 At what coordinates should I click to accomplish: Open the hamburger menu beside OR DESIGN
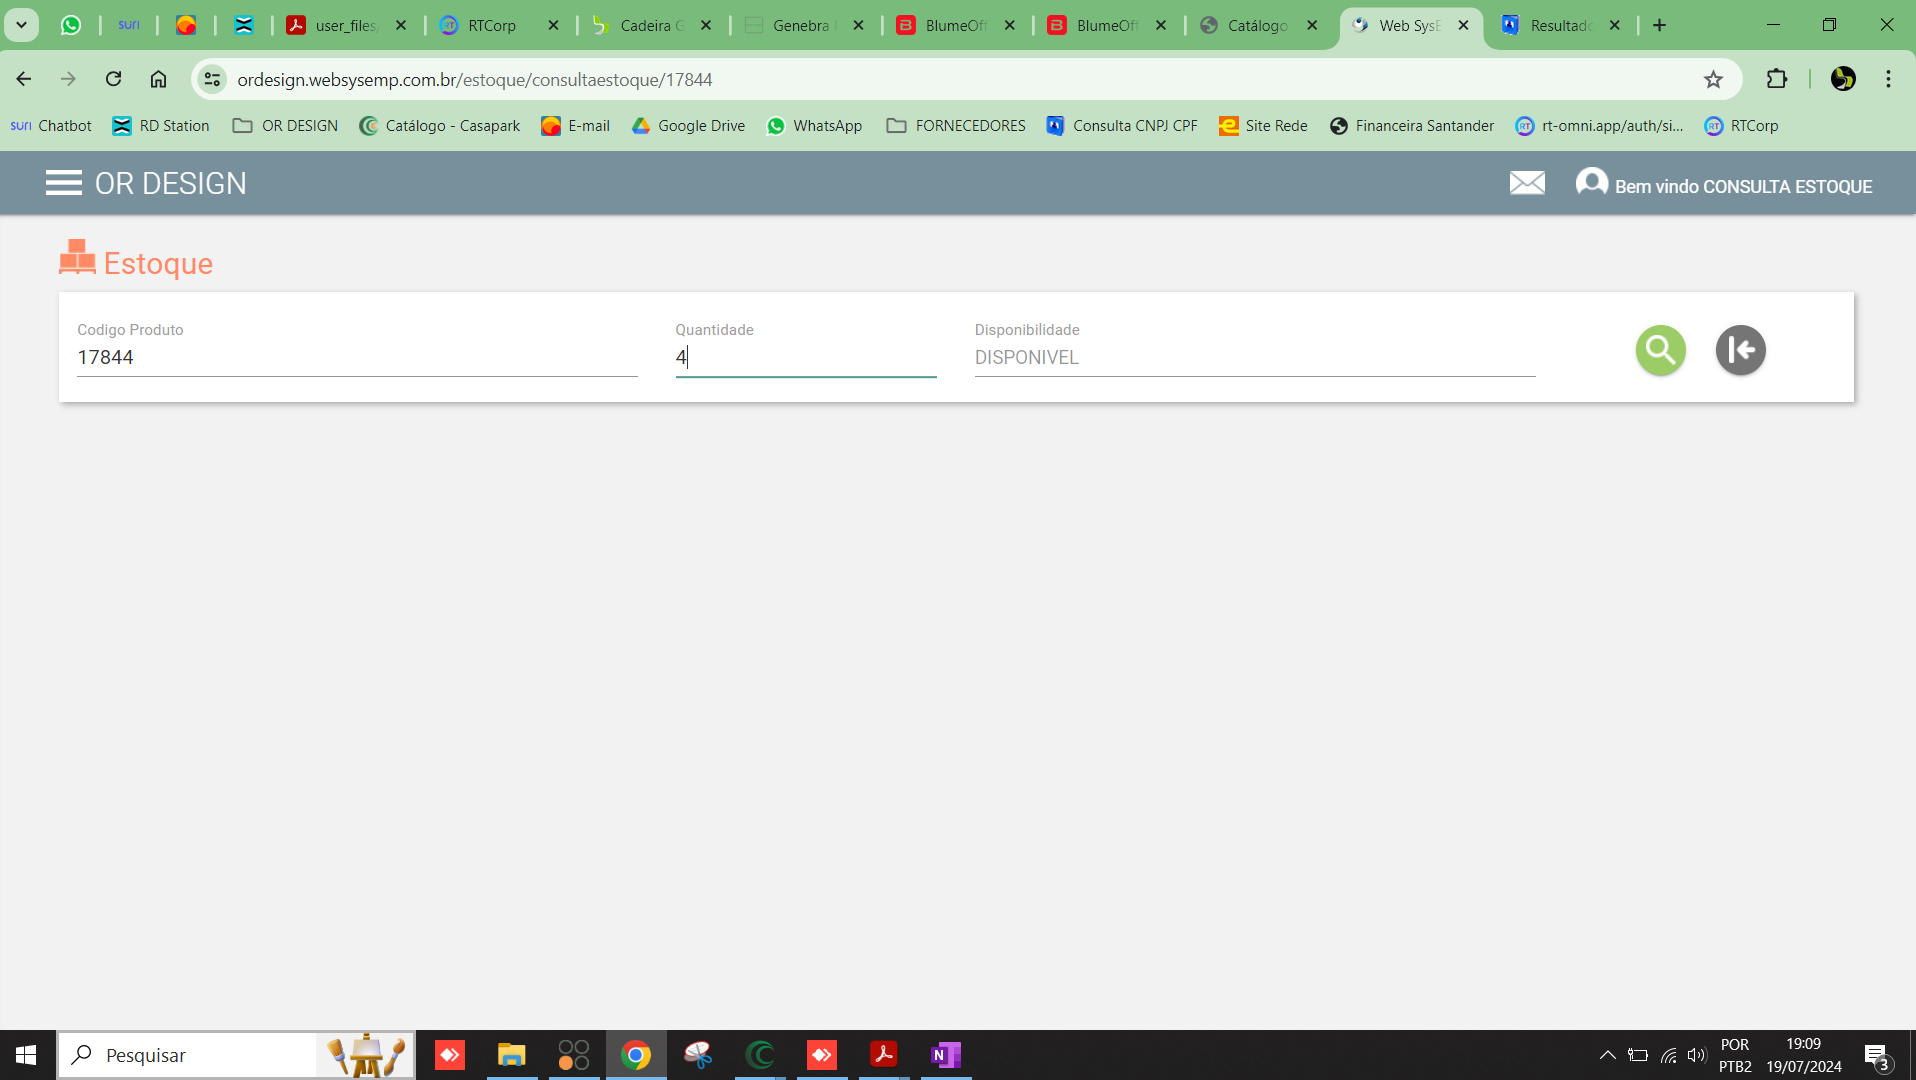63,183
